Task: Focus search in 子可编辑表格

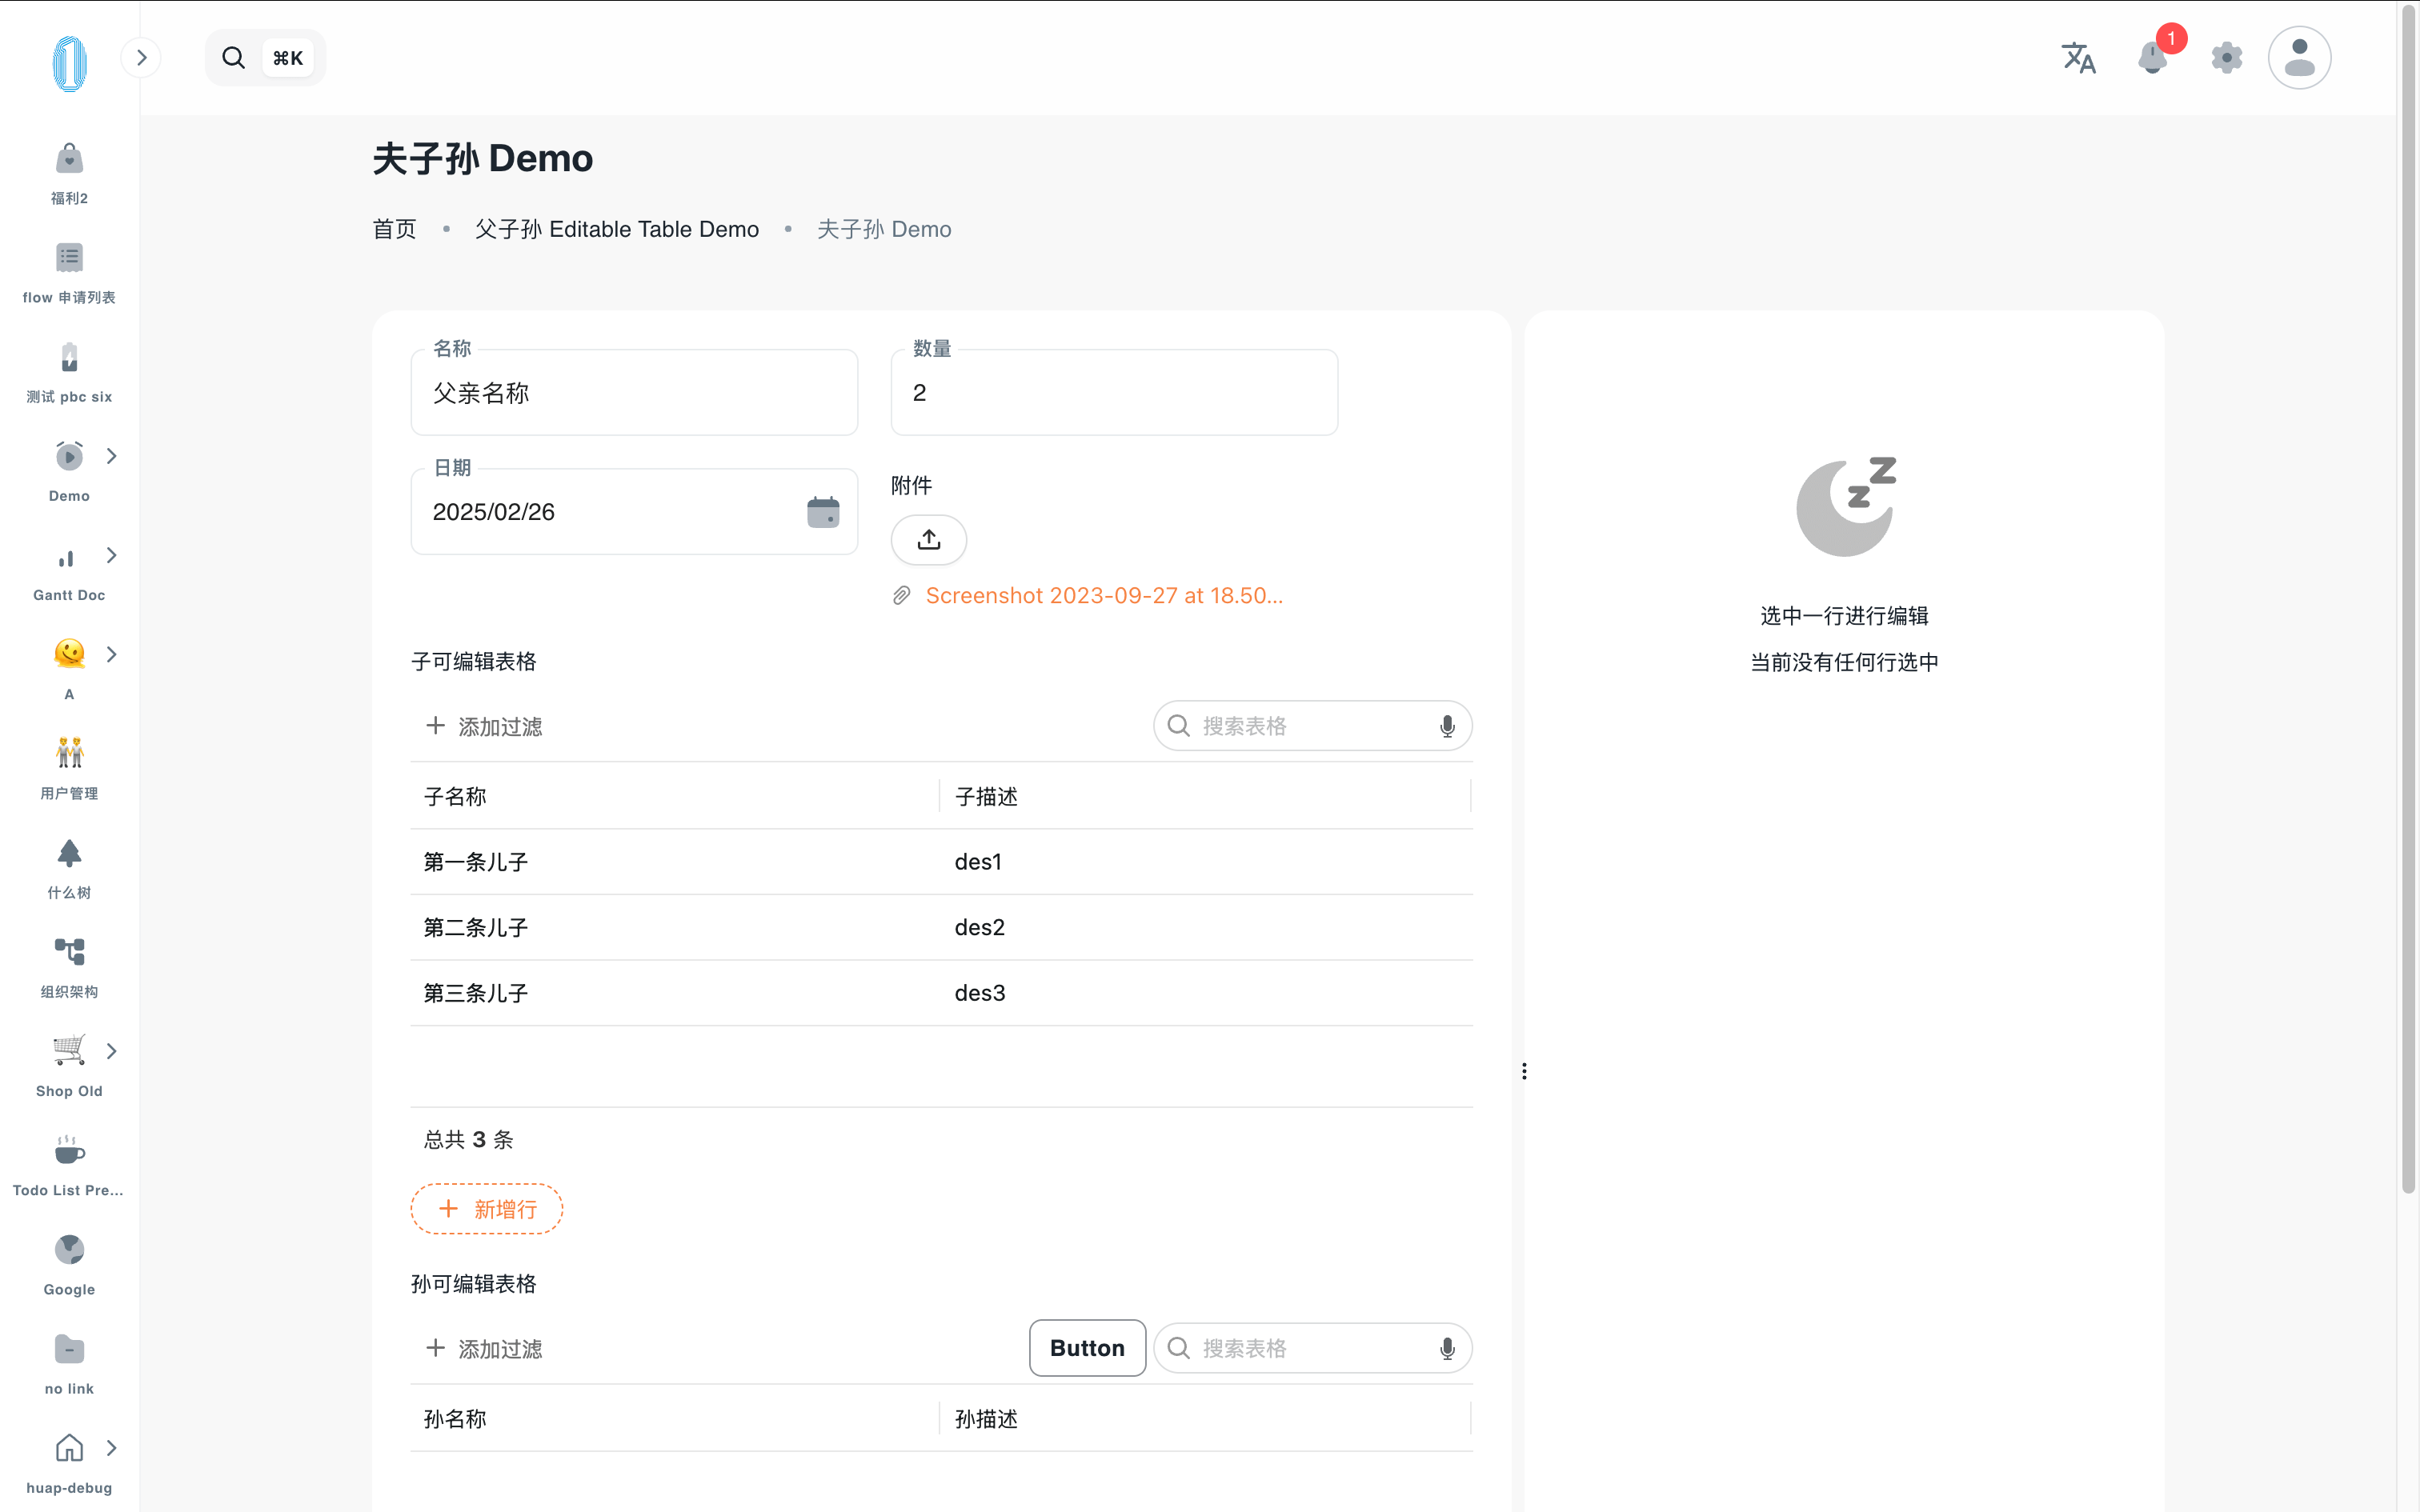Action: 1312,726
